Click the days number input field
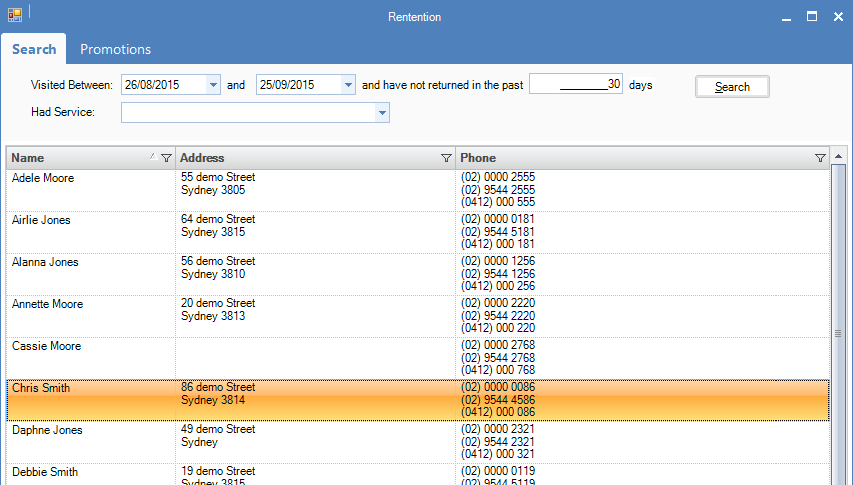 576,85
